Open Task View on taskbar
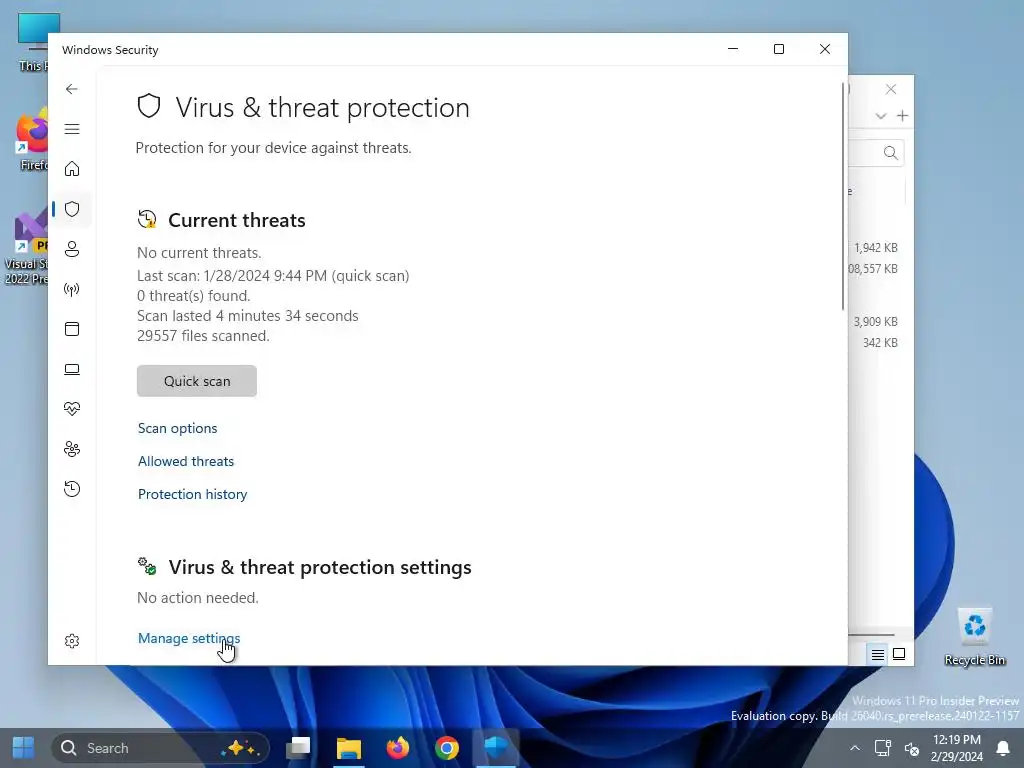Viewport: 1024px width, 768px height. pos(298,748)
